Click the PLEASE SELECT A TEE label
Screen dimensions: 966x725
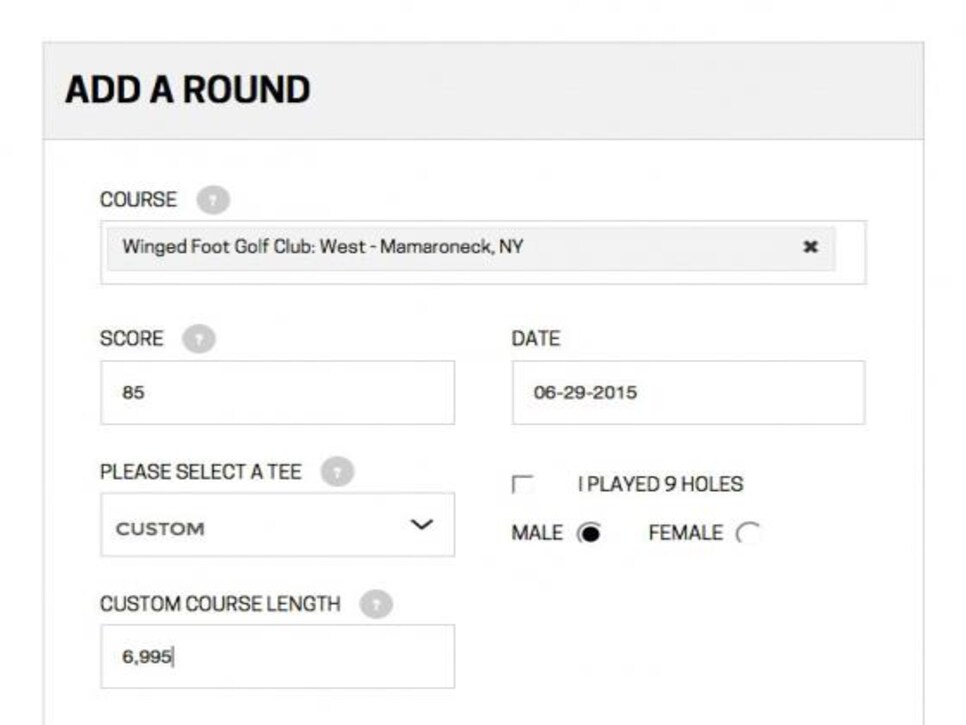(201, 472)
